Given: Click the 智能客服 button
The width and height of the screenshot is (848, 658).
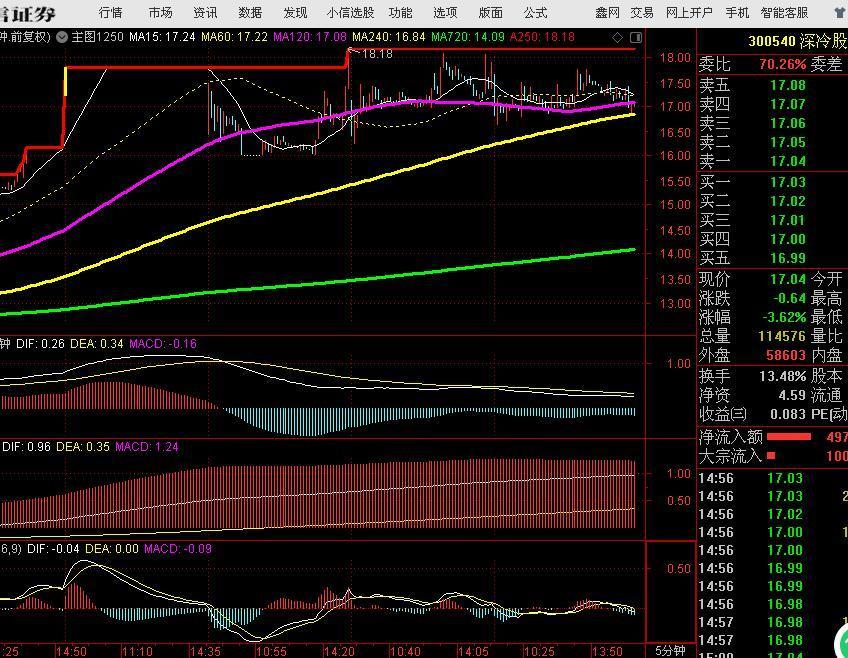Looking at the screenshot, I should pos(784,13).
